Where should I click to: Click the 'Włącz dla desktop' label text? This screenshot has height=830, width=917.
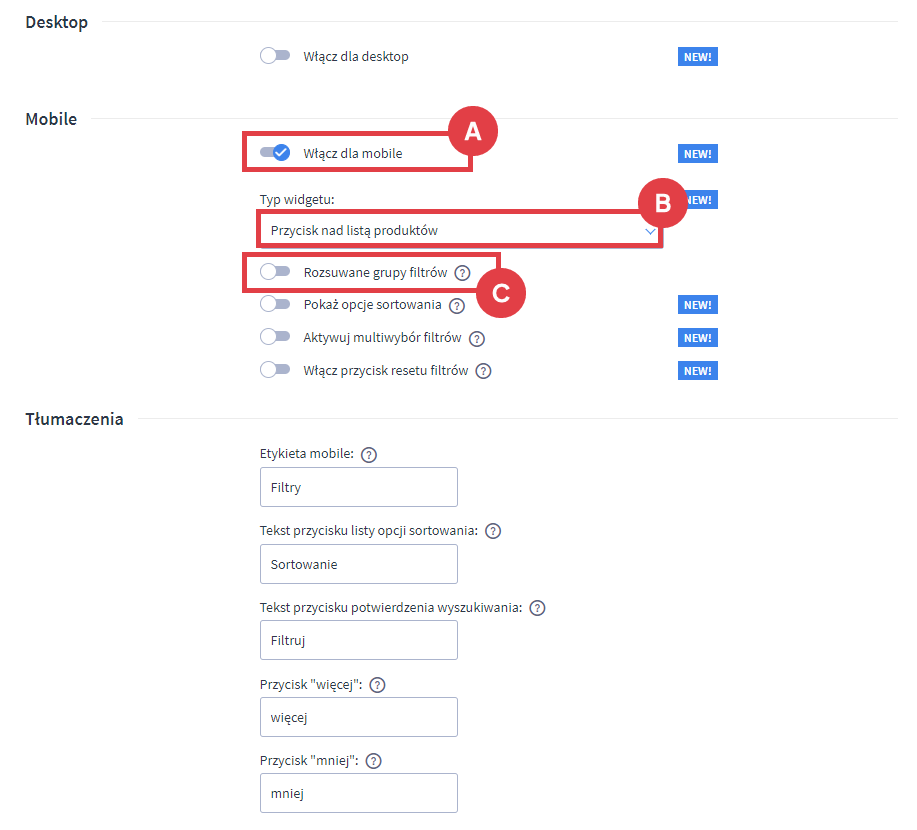coord(356,56)
